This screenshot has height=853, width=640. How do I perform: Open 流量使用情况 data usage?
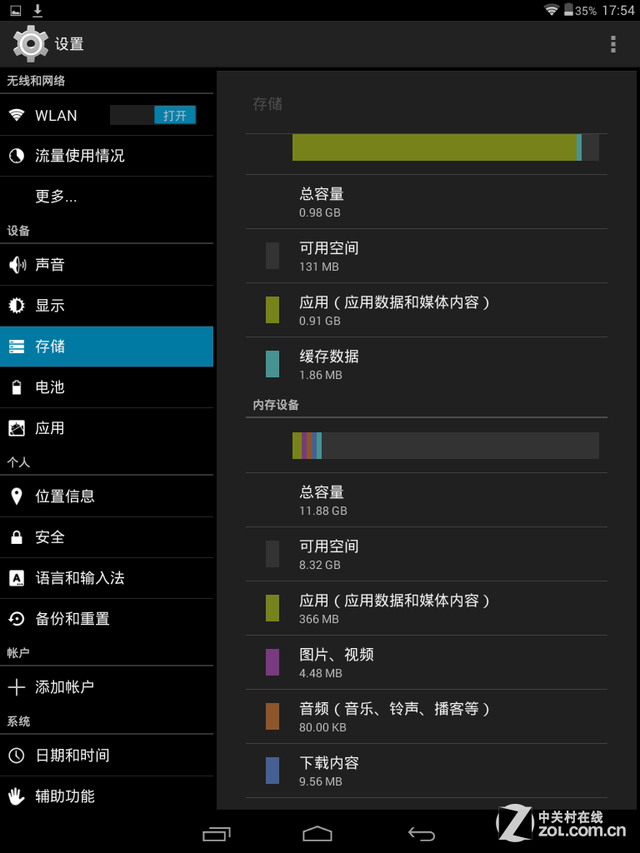pyautogui.click(x=80, y=156)
